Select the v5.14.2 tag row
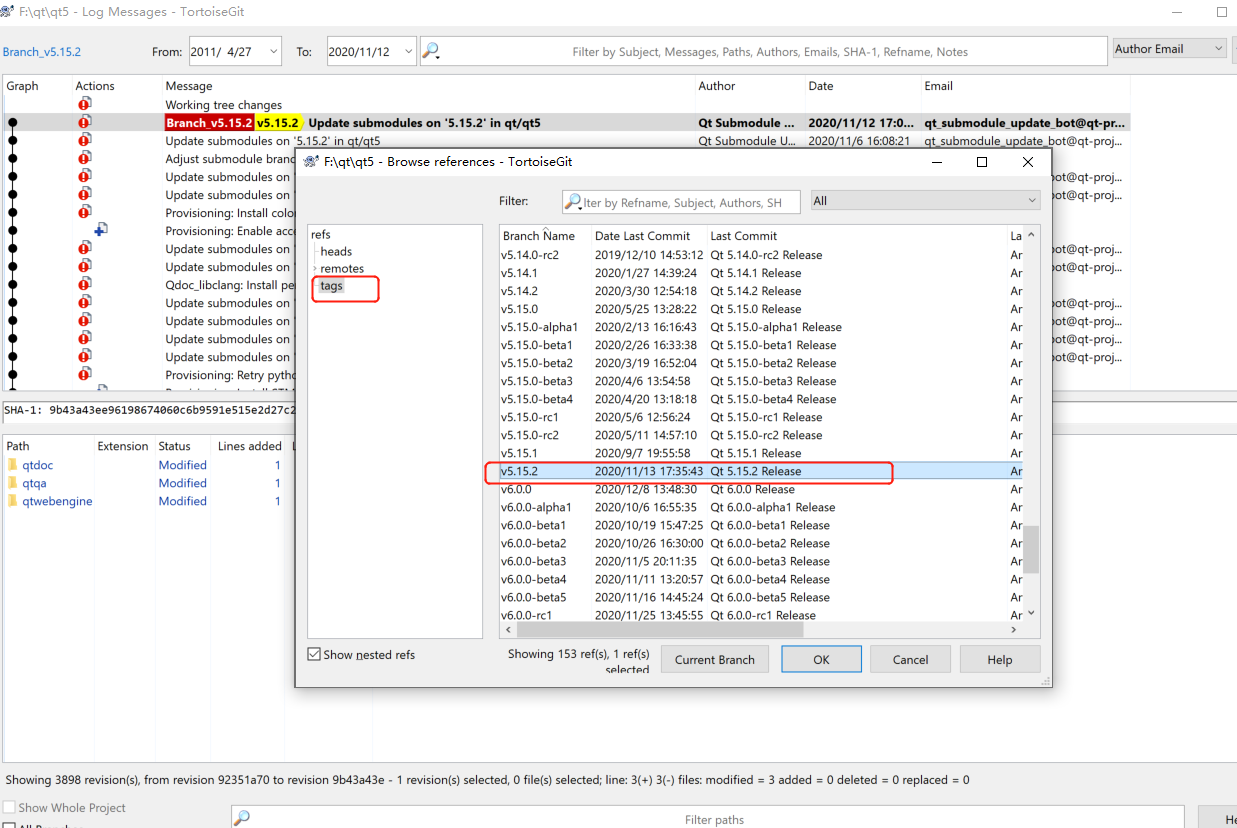 (x=761, y=291)
